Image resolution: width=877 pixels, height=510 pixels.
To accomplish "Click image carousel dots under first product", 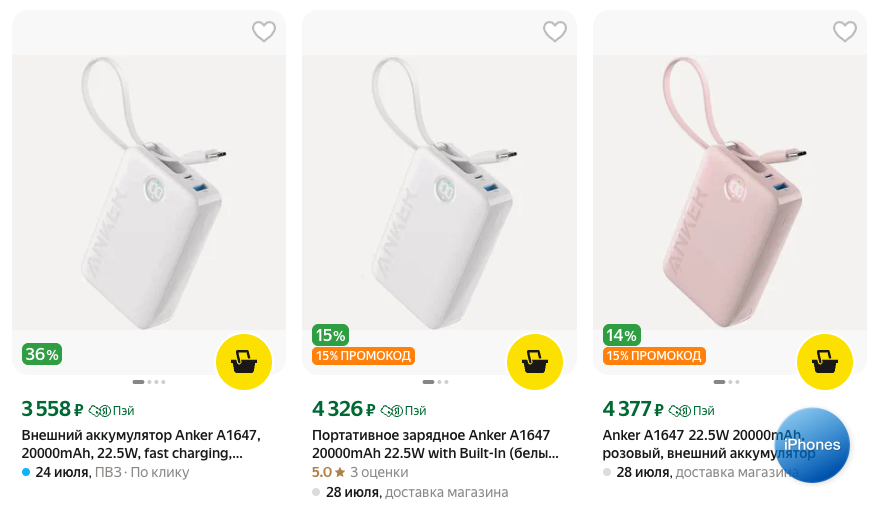I will coord(149,382).
